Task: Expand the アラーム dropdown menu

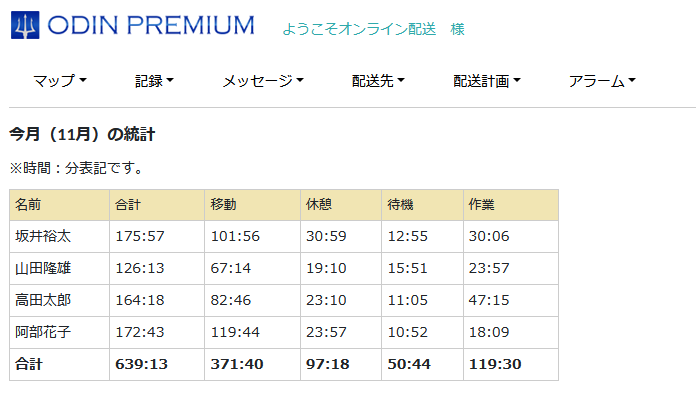Action: point(602,81)
